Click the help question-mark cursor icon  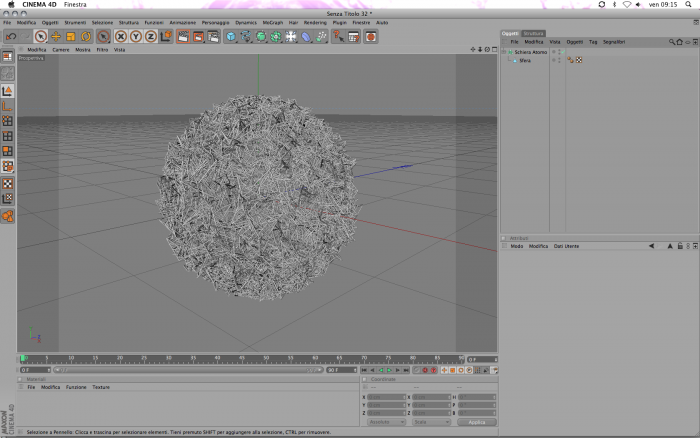(338, 37)
